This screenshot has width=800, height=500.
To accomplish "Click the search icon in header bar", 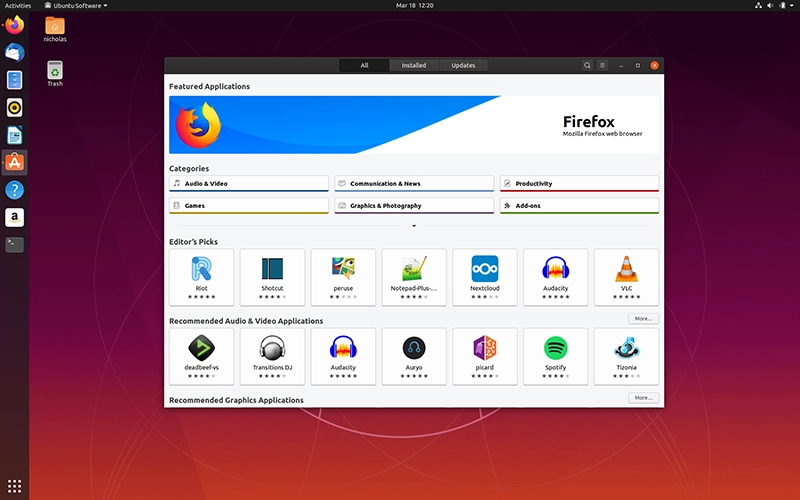I will [587, 65].
